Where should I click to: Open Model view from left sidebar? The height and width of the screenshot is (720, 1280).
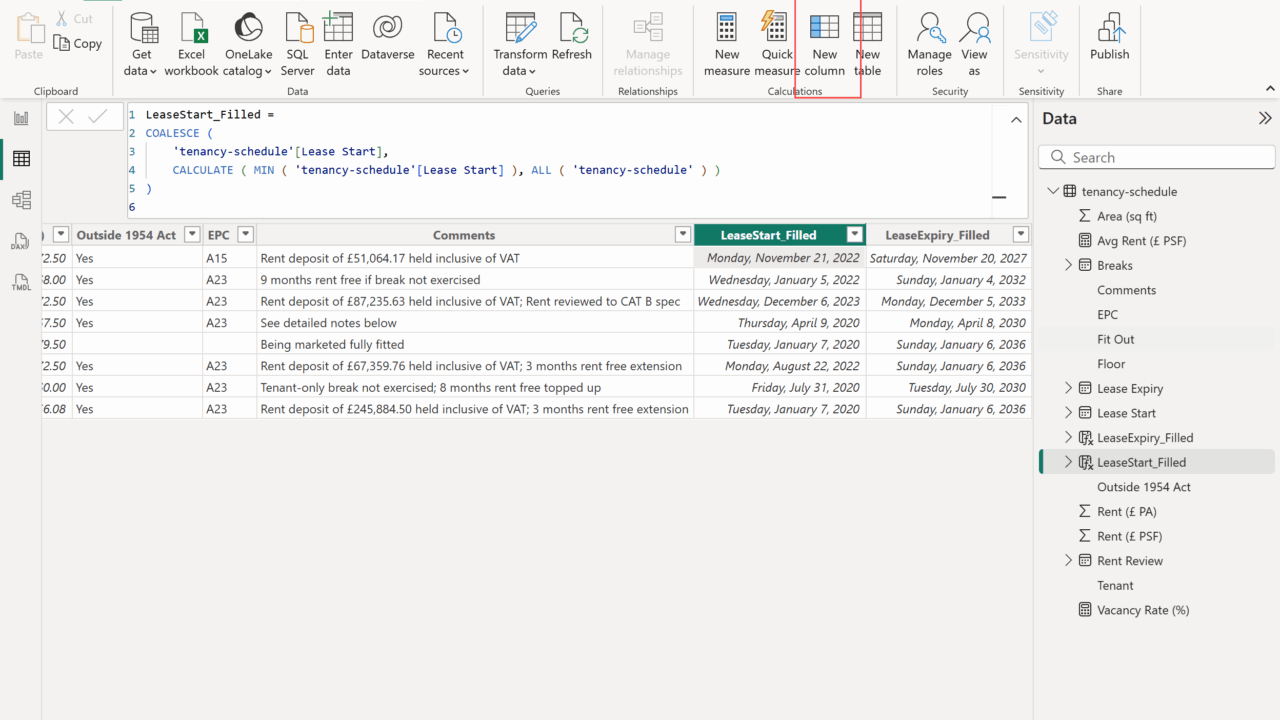(21, 200)
